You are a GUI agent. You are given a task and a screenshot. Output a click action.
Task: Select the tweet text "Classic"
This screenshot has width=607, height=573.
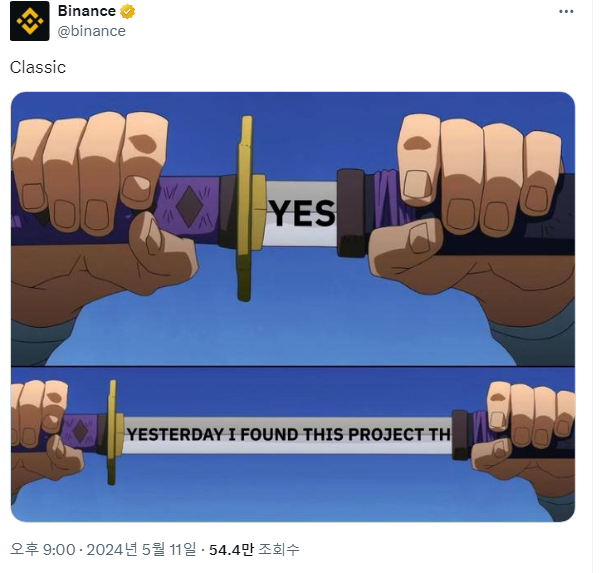pyautogui.click(x=38, y=67)
